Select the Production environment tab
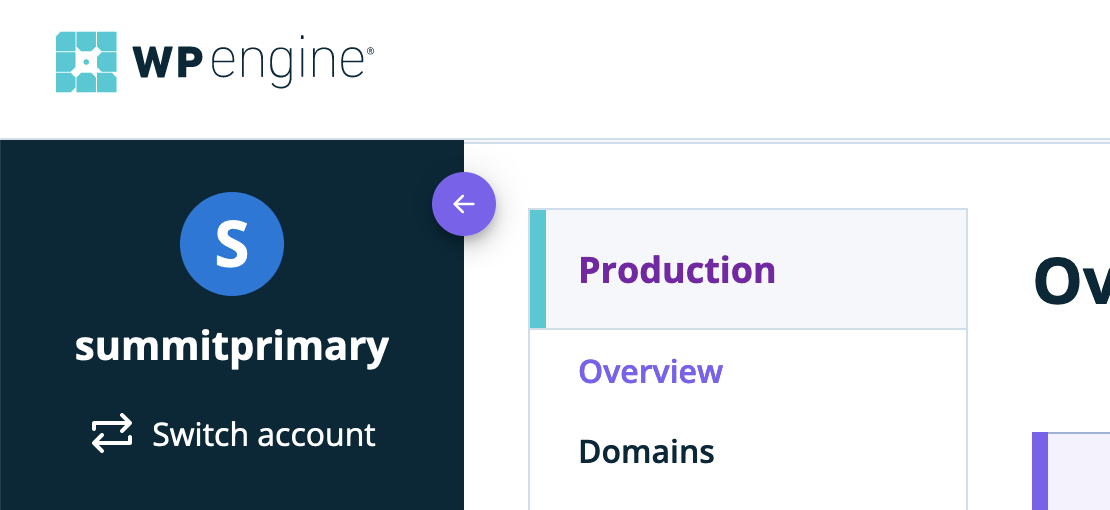1110x510 pixels. pos(748,269)
